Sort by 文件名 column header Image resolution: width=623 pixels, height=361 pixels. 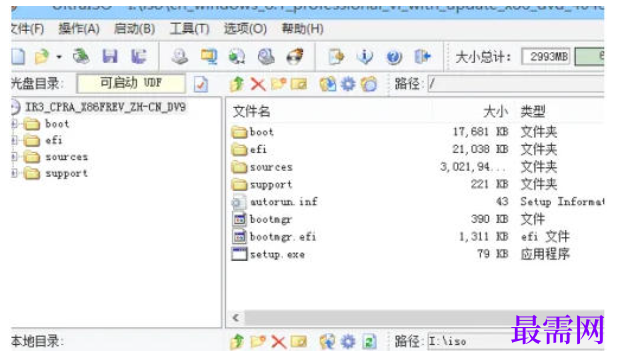(x=252, y=112)
